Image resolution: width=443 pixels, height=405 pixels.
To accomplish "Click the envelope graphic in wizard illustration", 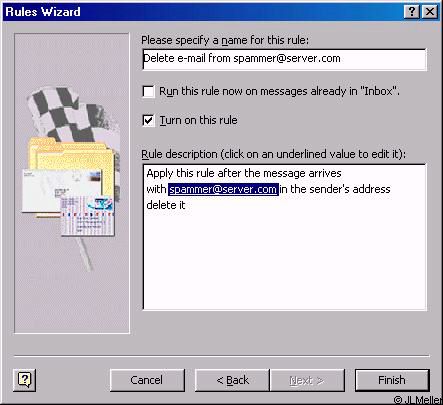I will coord(60,192).
